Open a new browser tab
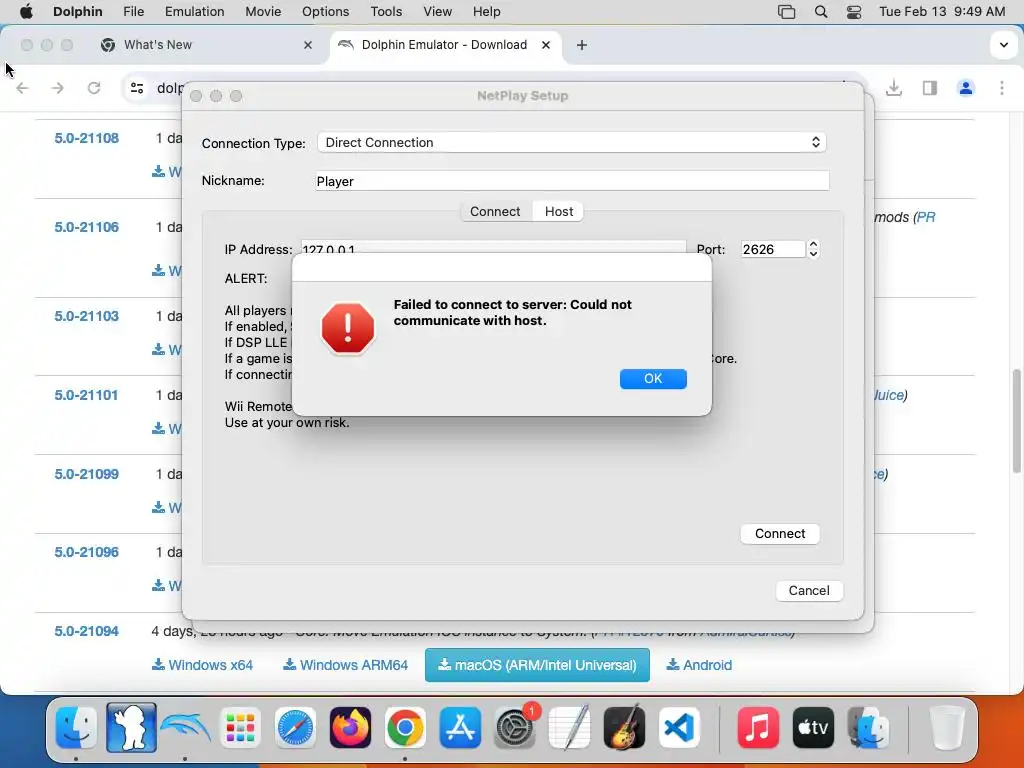 (x=582, y=45)
